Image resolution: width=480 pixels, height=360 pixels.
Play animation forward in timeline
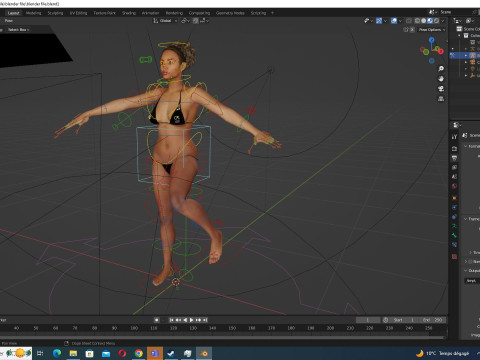pos(192,320)
